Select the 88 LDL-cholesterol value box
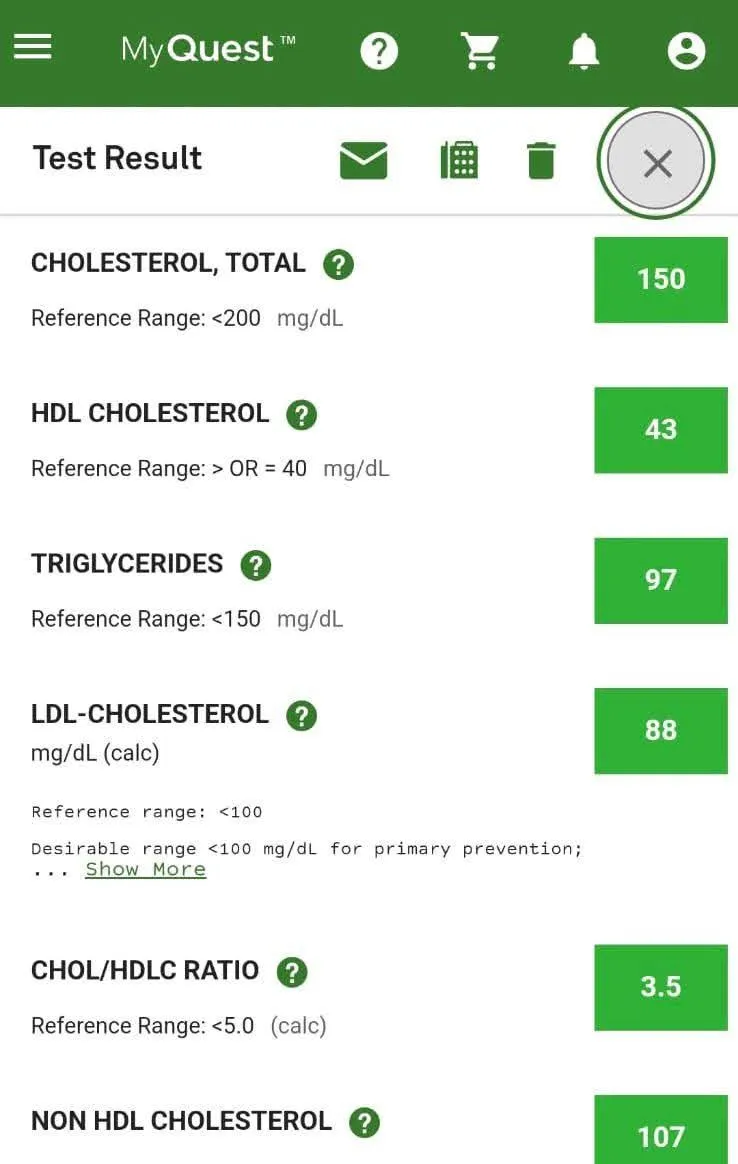Viewport: 738px width, 1164px height. (661, 730)
